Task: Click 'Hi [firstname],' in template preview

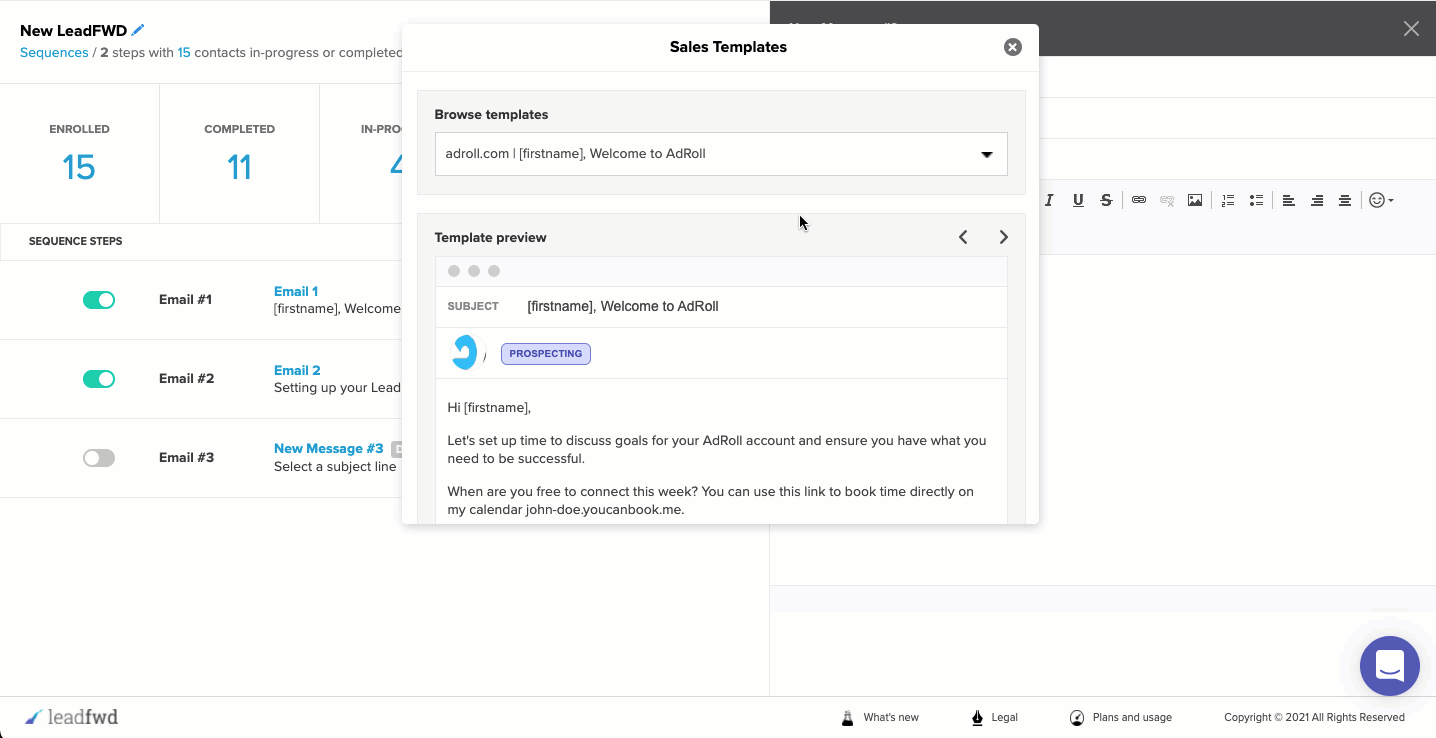Action: (x=489, y=407)
